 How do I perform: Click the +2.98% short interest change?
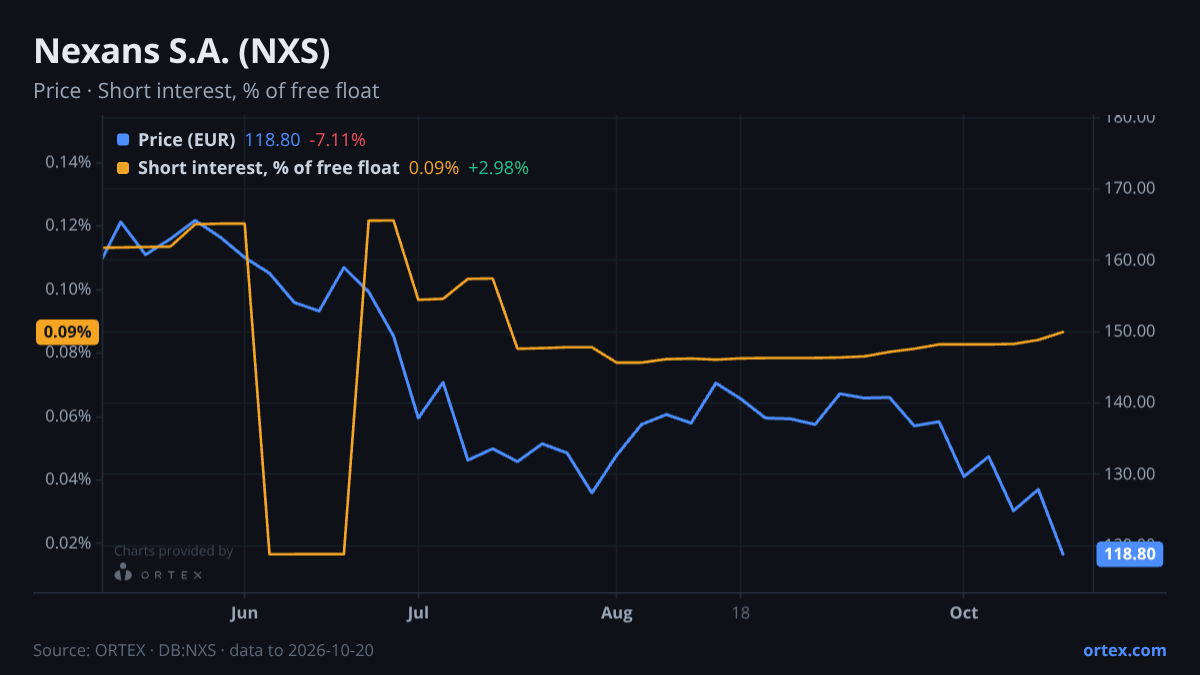(499, 168)
